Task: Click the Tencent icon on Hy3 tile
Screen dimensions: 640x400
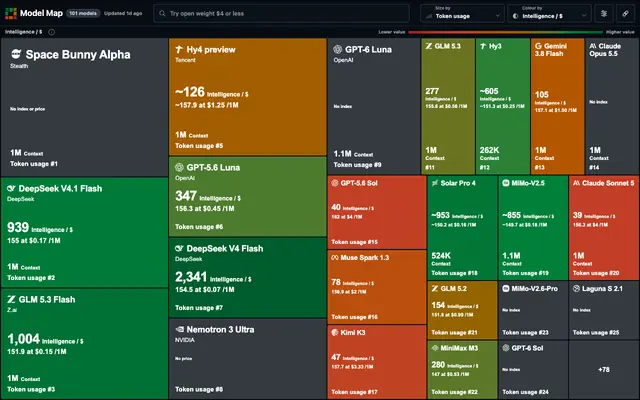Action: [x=483, y=46]
